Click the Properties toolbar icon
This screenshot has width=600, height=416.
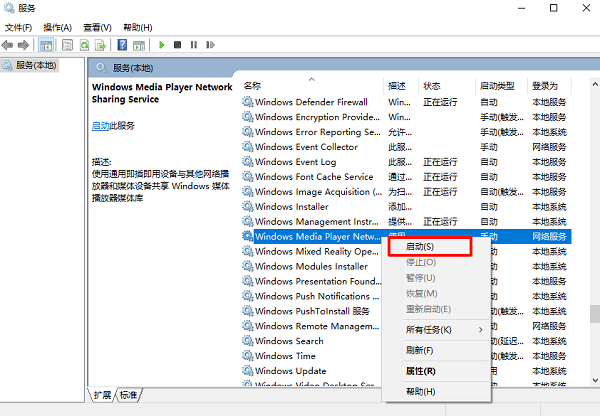pyautogui.click(x=67, y=45)
